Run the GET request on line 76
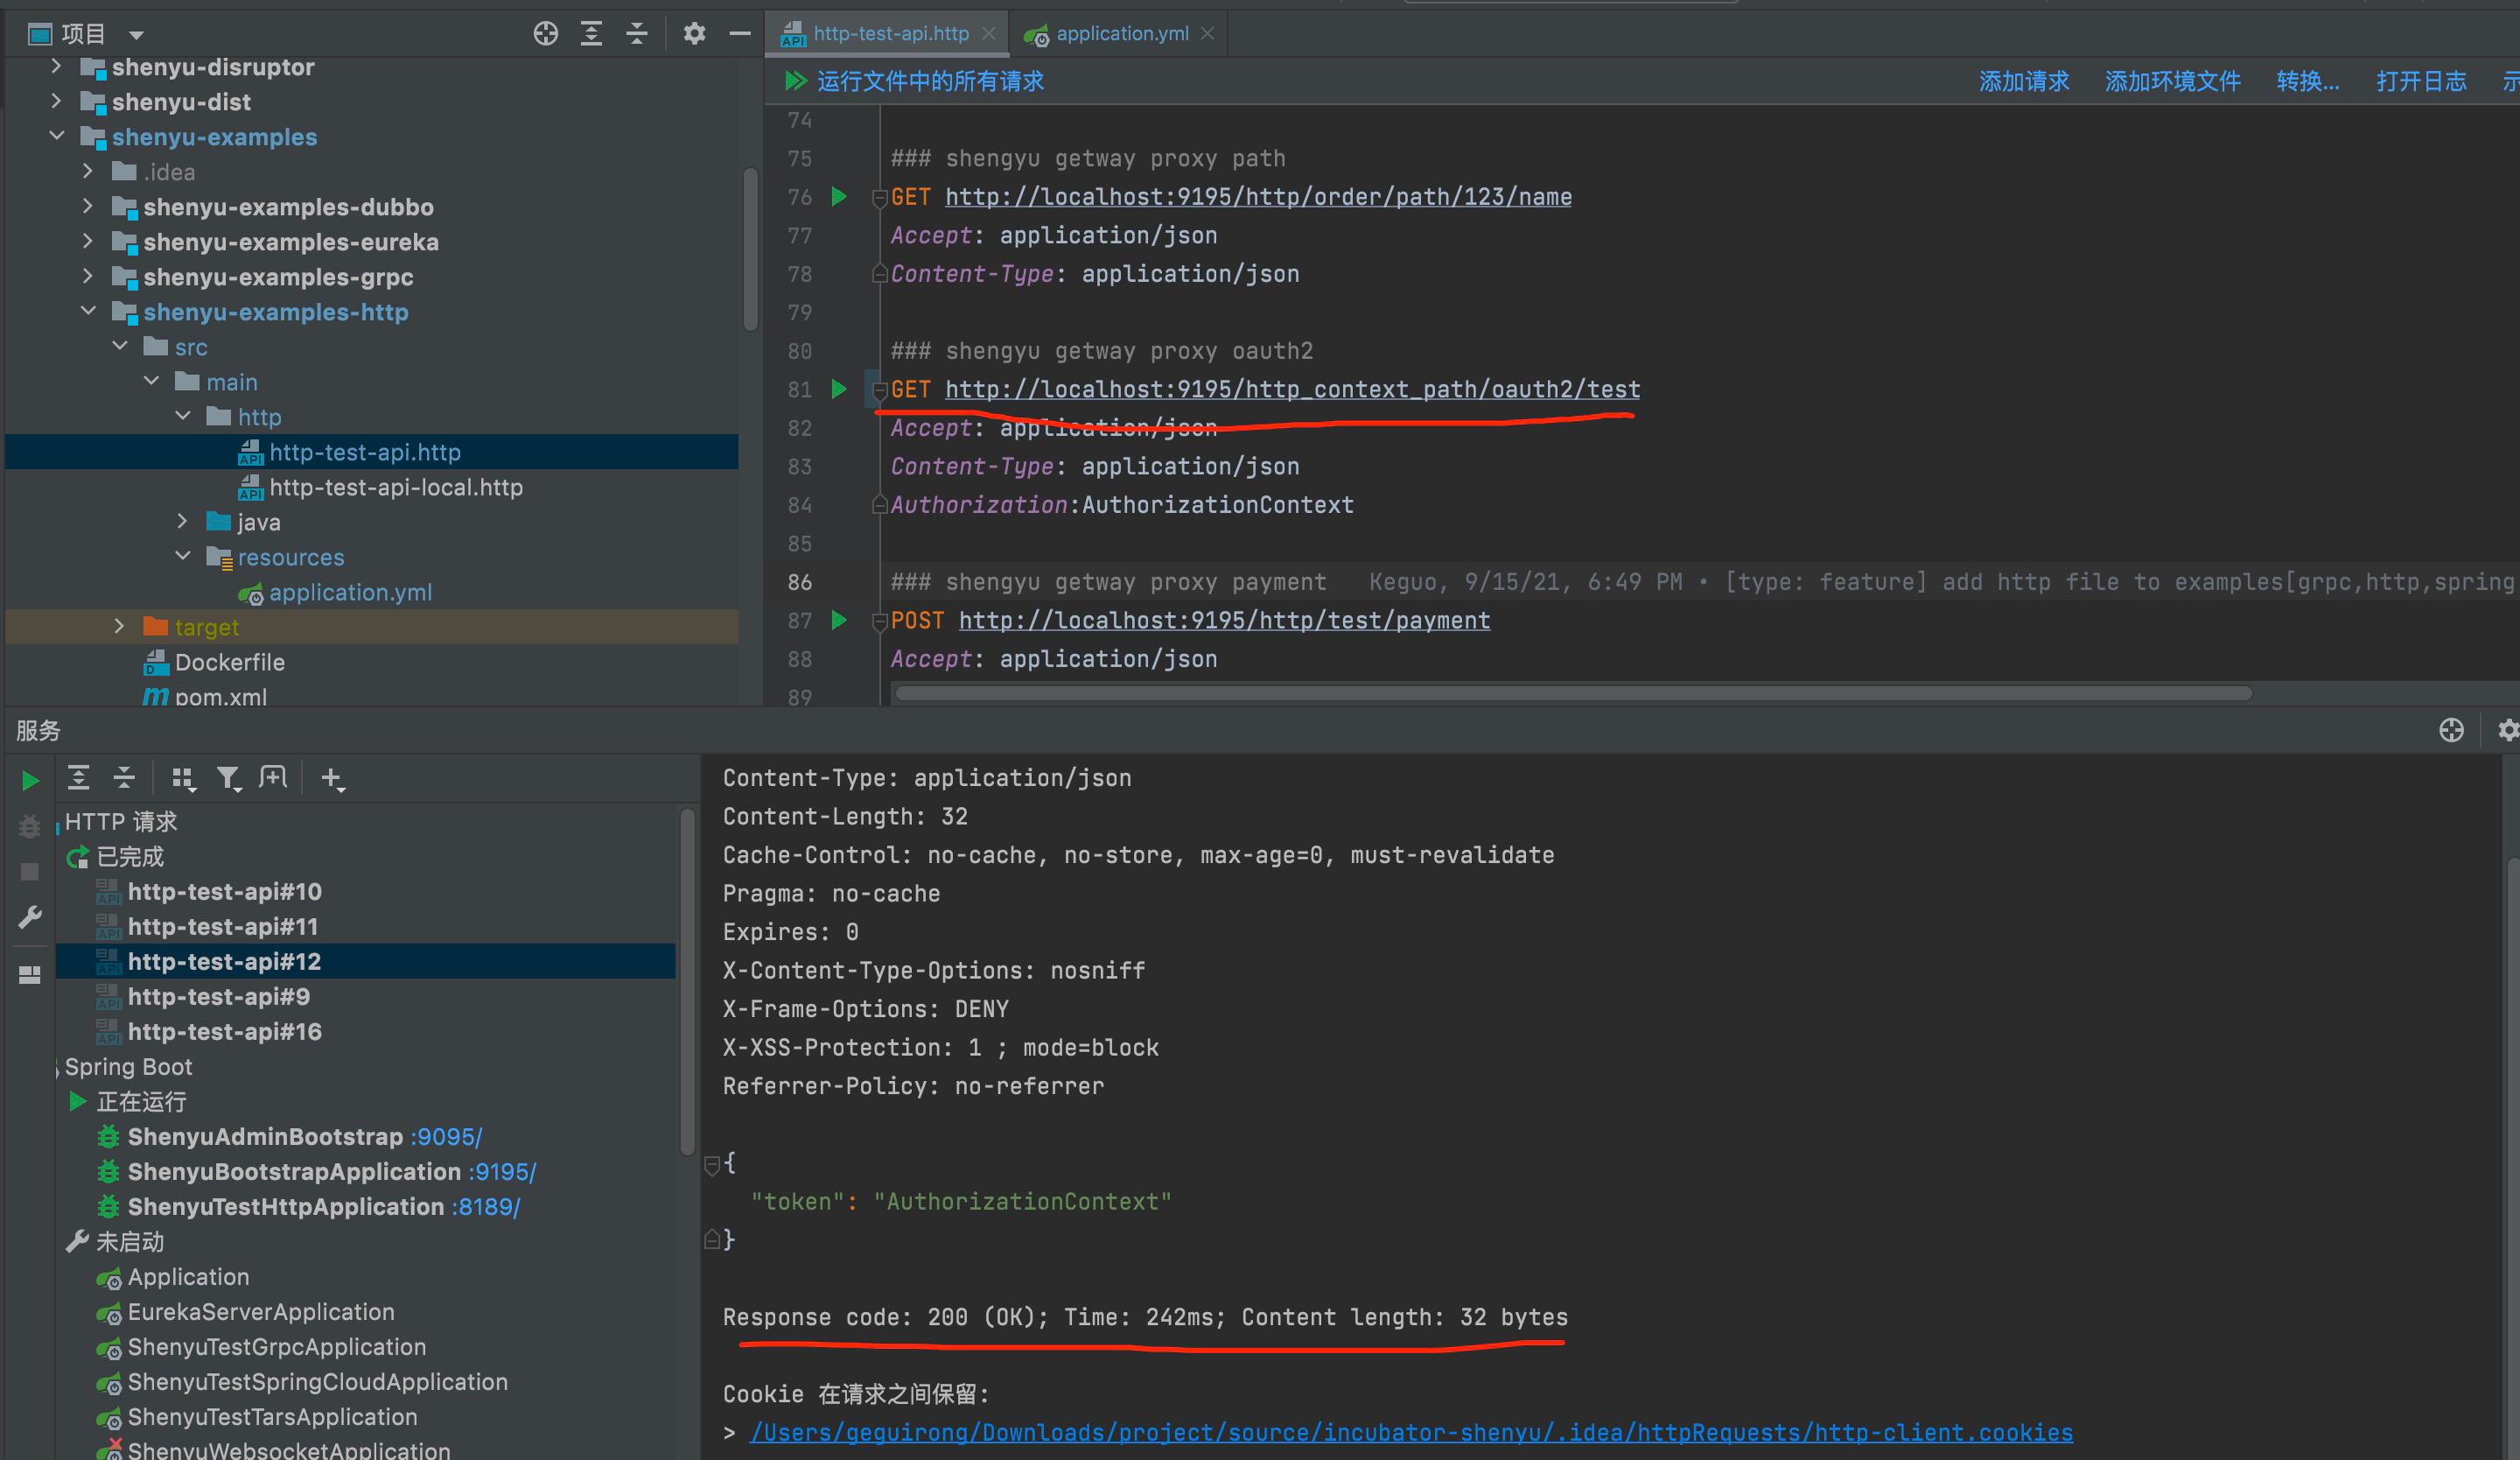 (x=839, y=197)
